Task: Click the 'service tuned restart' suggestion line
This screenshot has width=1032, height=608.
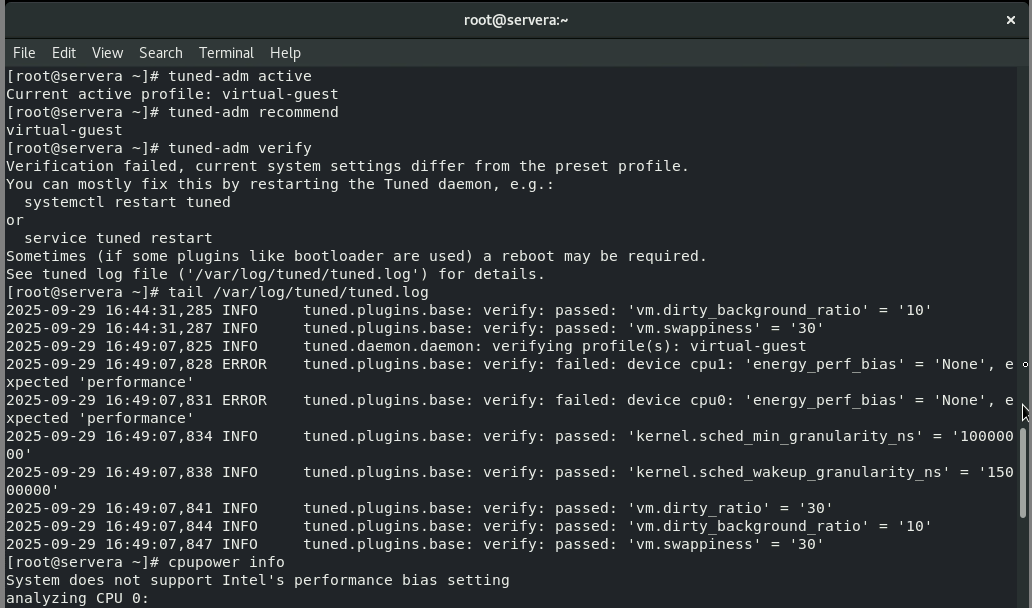Action: (118, 238)
